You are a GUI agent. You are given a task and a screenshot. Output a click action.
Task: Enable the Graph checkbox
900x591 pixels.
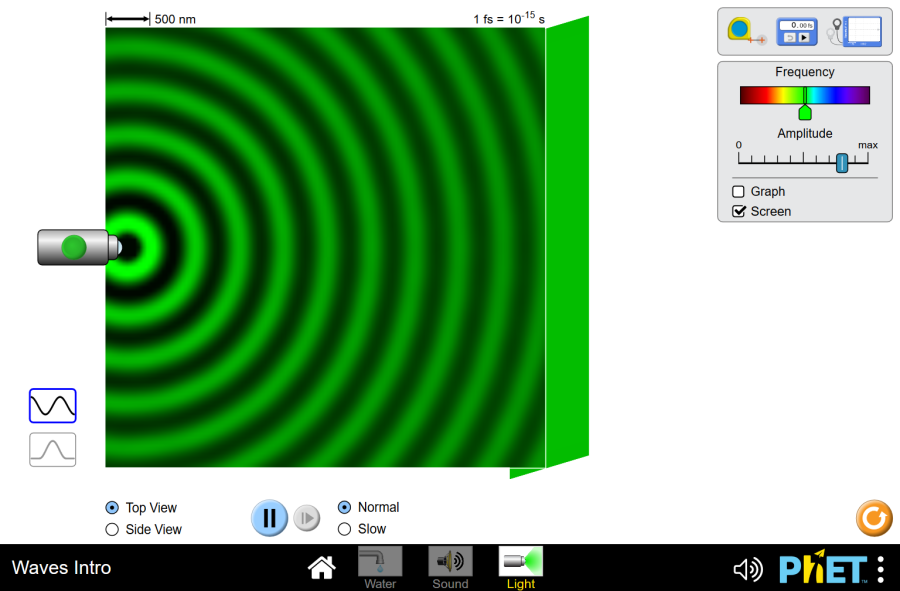point(740,192)
